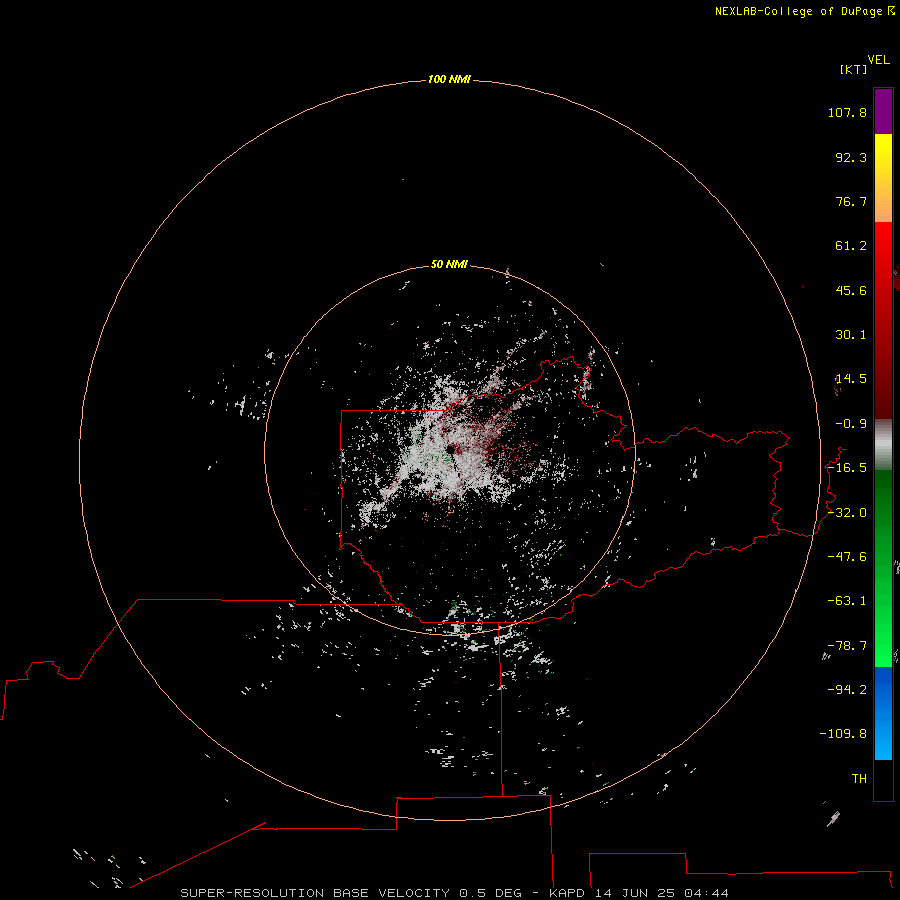900x900 pixels.
Task: Click the [KT] units label
Action: tap(854, 69)
